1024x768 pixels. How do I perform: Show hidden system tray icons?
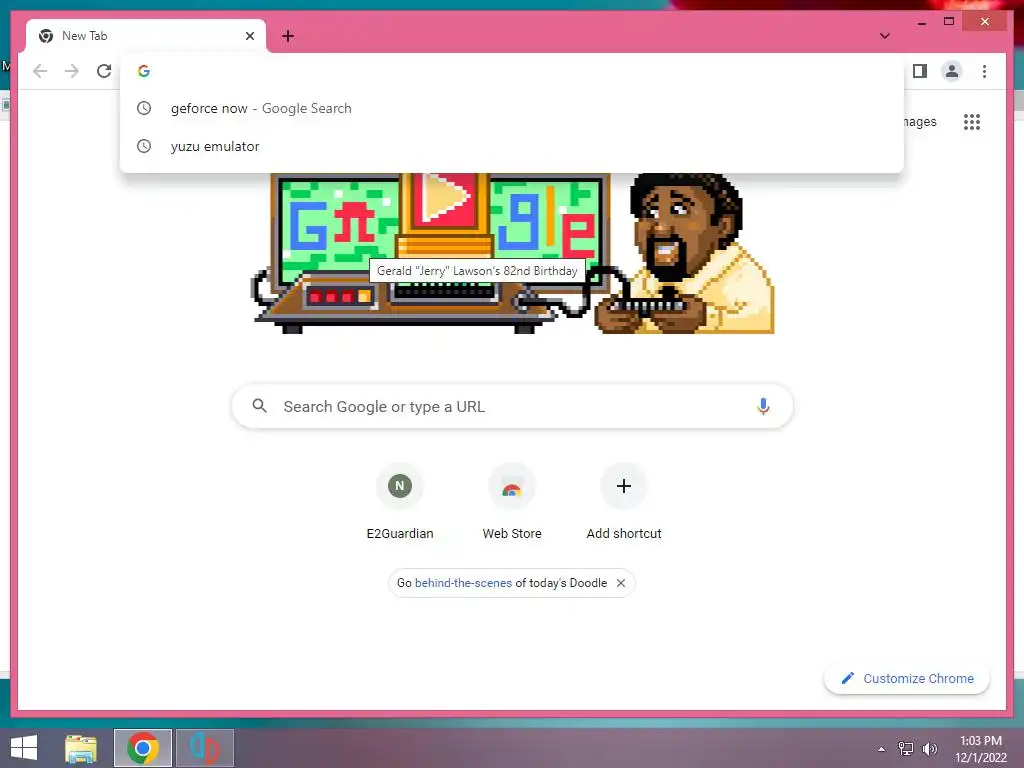(x=882, y=749)
